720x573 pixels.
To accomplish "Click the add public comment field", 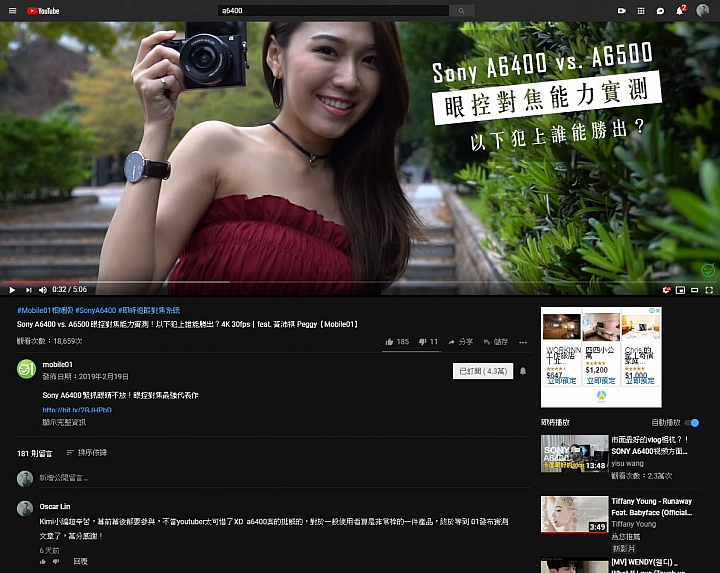I will [285, 478].
